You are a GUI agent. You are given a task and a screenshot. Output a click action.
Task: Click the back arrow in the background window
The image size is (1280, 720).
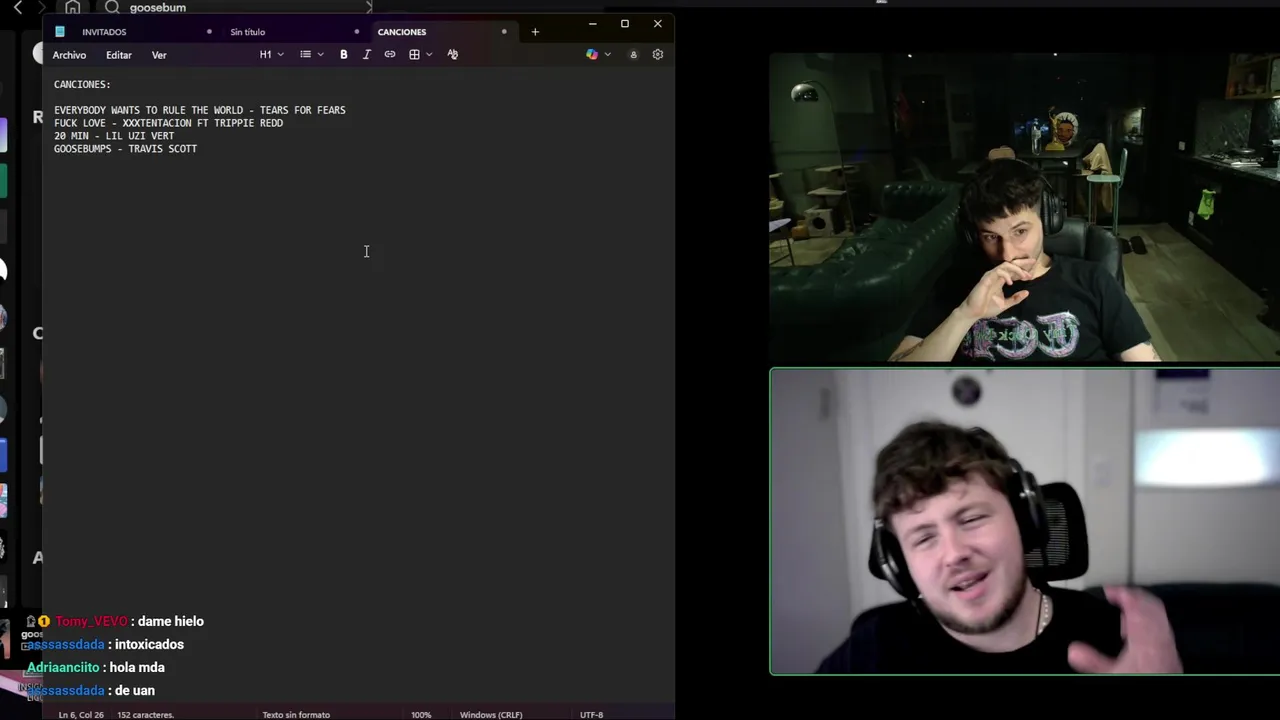pos(18,7)
